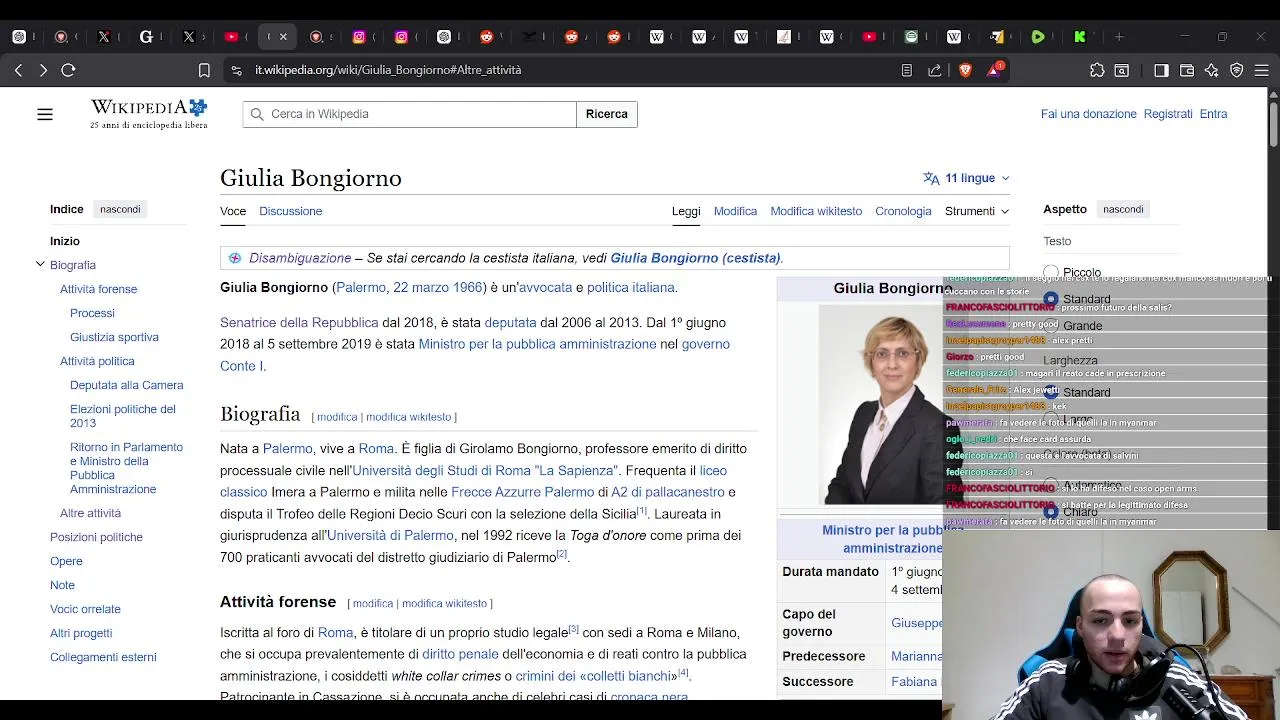Image resolution: width=1280 pixels, height=720 pixels.
Task: Jump to Inizio in Indice
Action: point(65,241)
